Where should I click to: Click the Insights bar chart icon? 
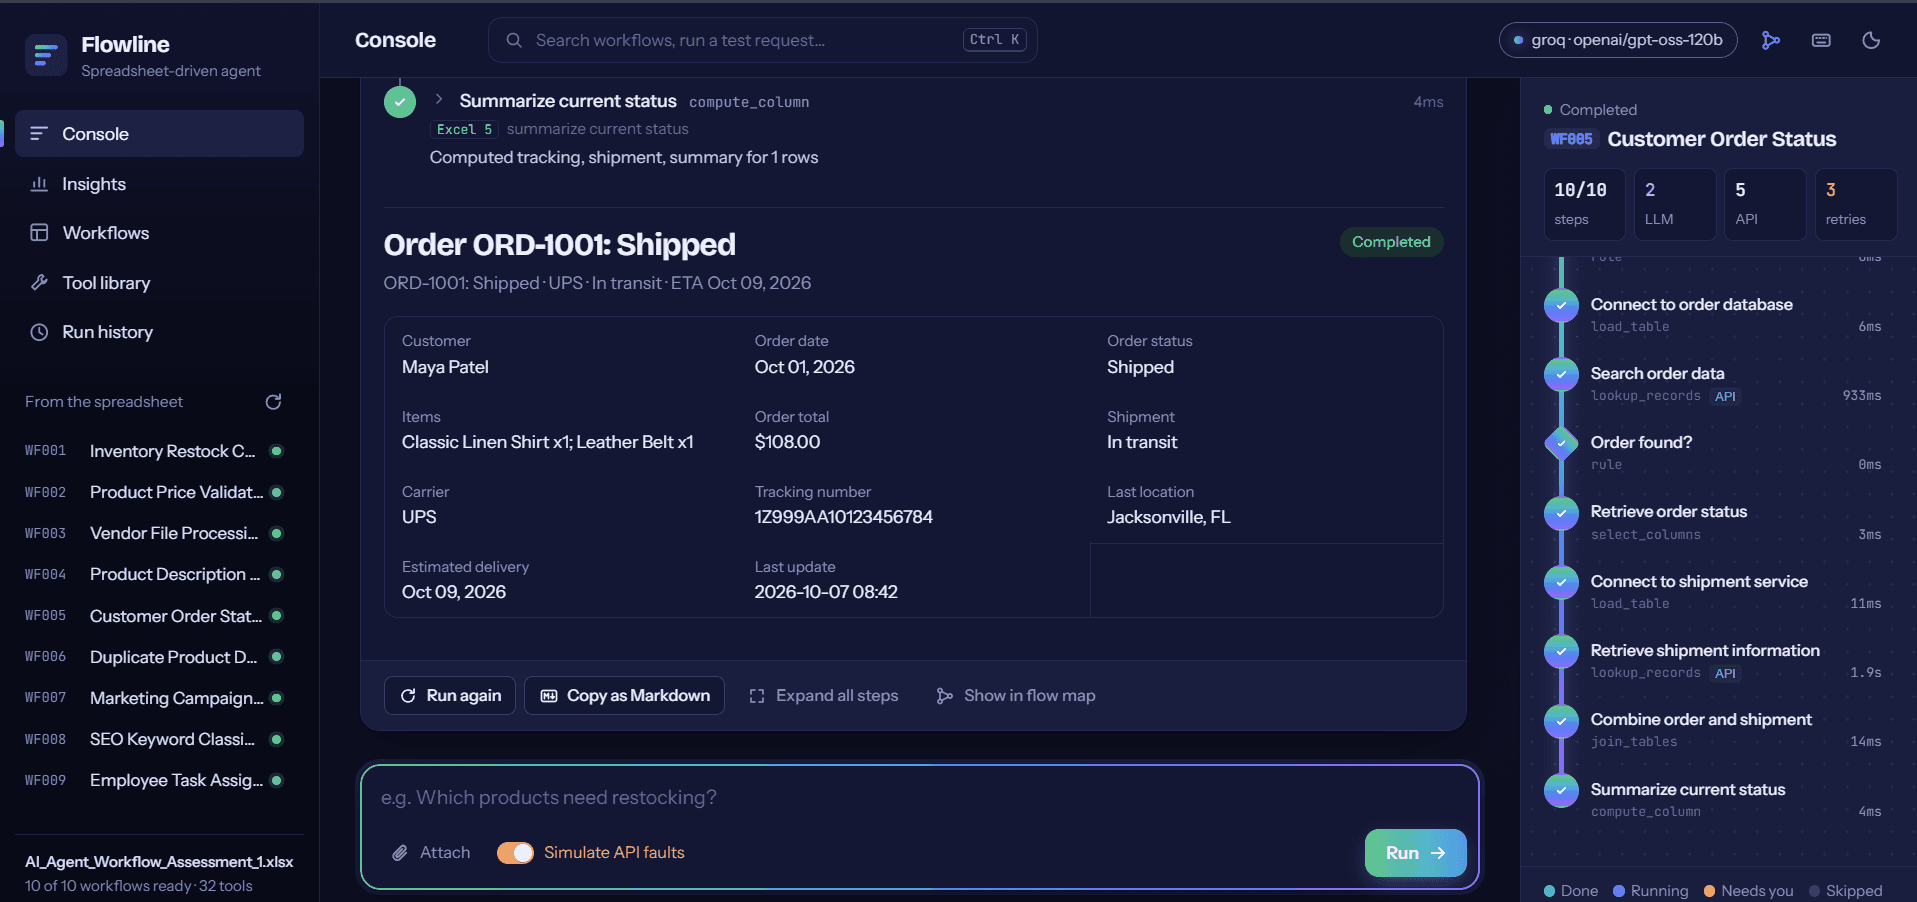[x=39, y=184]
